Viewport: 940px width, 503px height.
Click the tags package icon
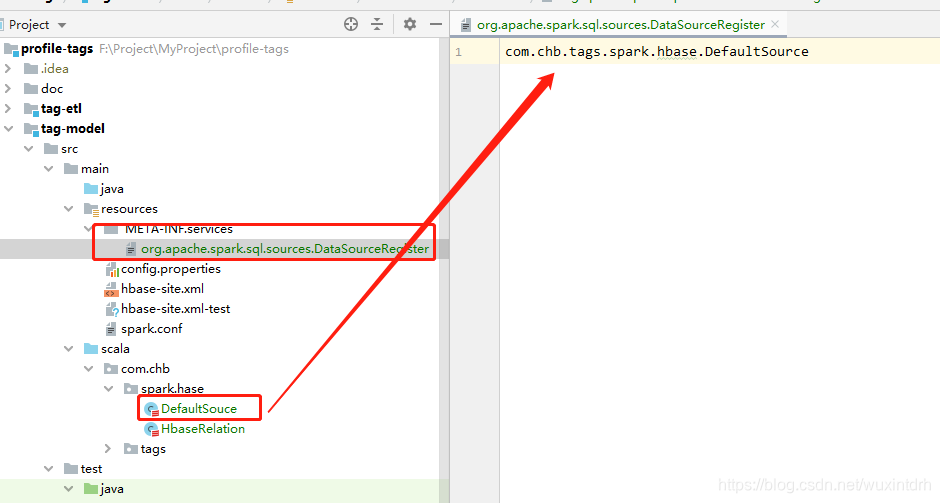(131, 448)
